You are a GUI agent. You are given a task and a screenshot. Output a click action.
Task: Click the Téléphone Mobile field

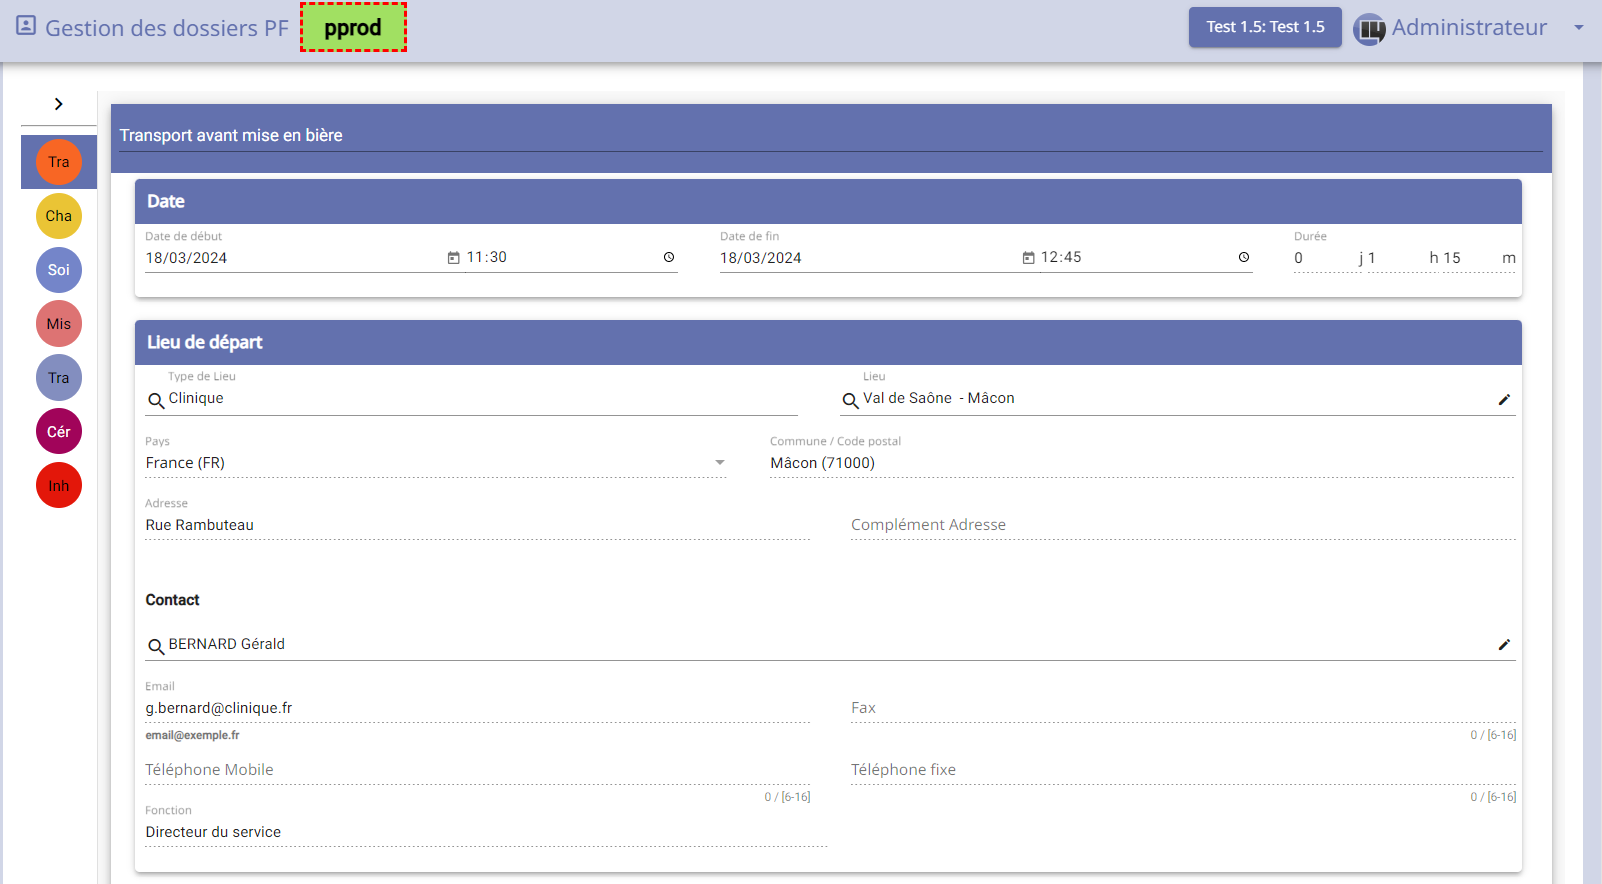(x=477, y=770)
